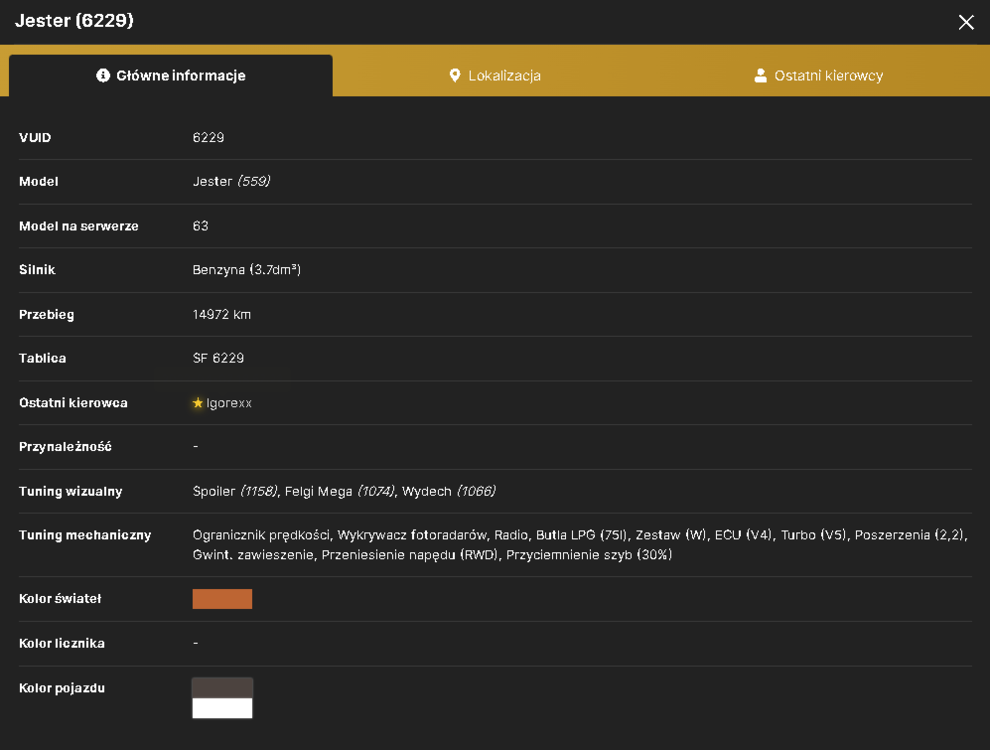Image resolution: width=990 pixels, height=750 pixels.
Task: Click the model value Jester (559)
Action: coord(231,182)
